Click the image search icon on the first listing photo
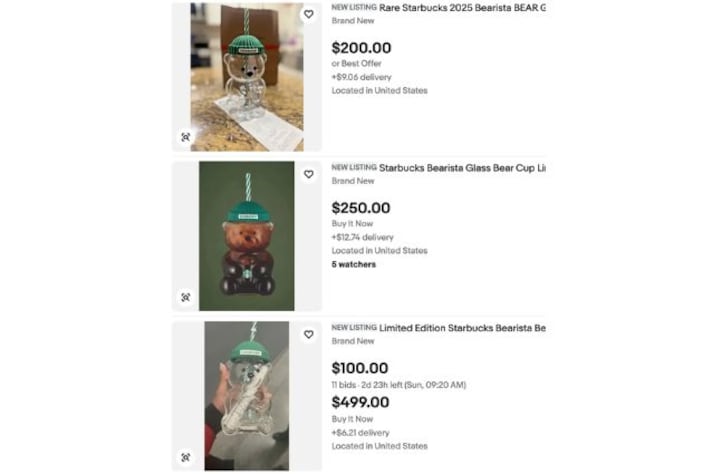 click(186, 137)
